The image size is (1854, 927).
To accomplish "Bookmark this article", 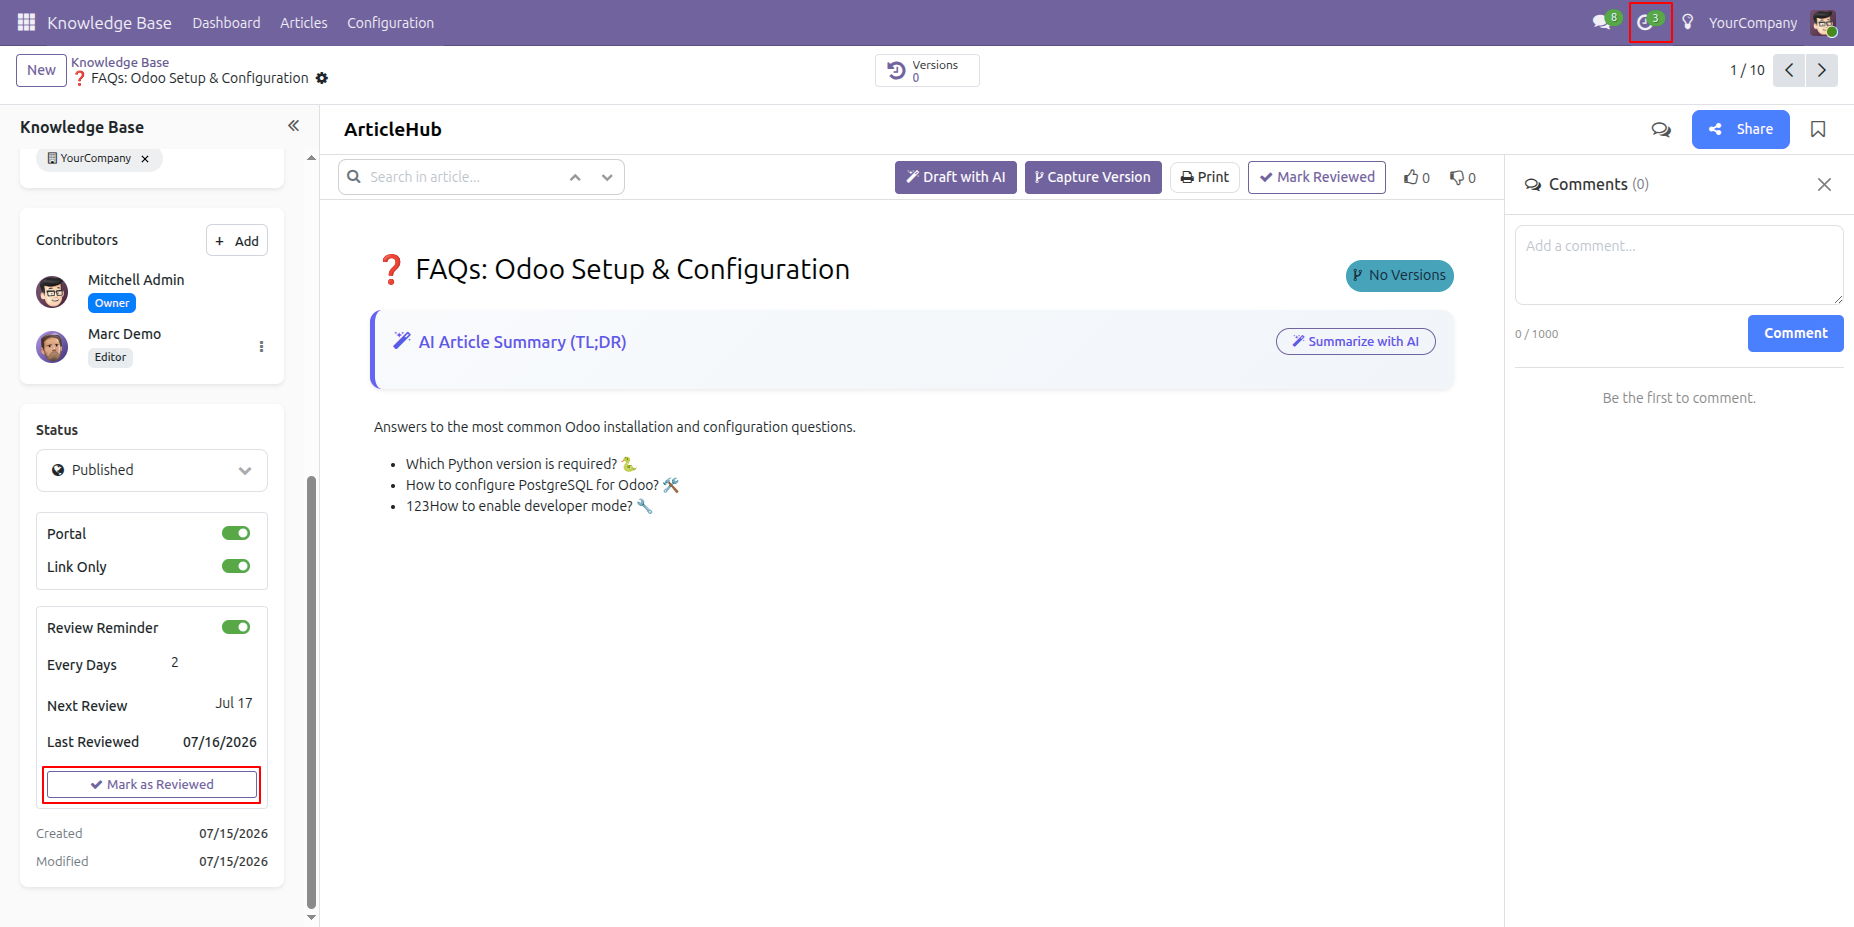I will pos(1818,129).
